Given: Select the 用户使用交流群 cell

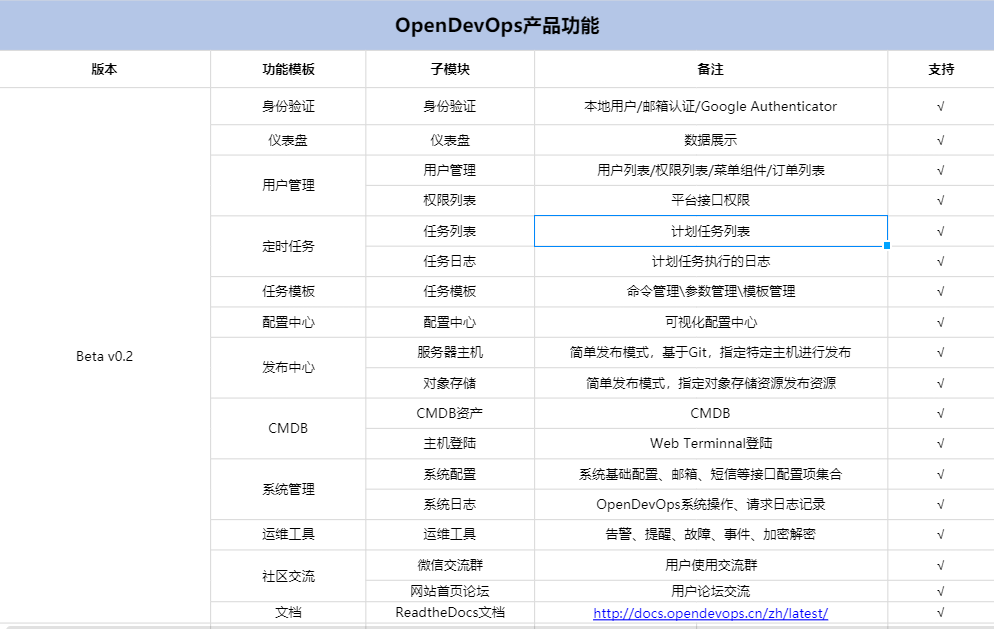Looking at the screenshot, I should (x=711, y=565).
